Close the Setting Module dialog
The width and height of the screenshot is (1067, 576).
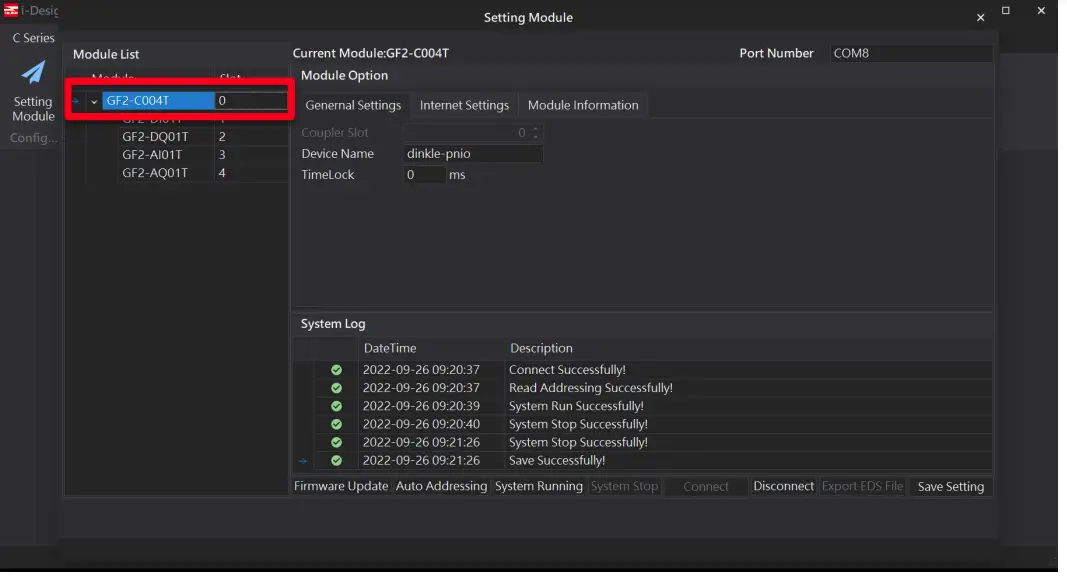coord(980,18)
